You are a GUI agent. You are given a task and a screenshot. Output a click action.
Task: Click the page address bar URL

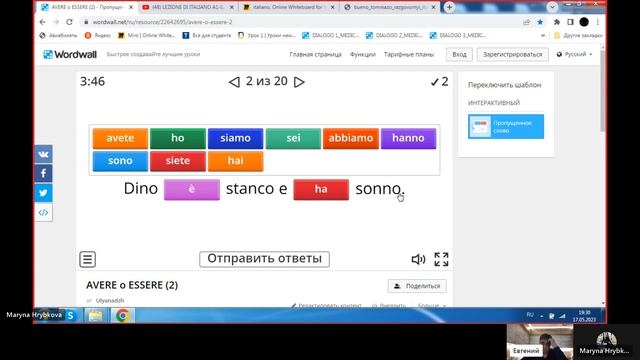[x=162, y=22]
